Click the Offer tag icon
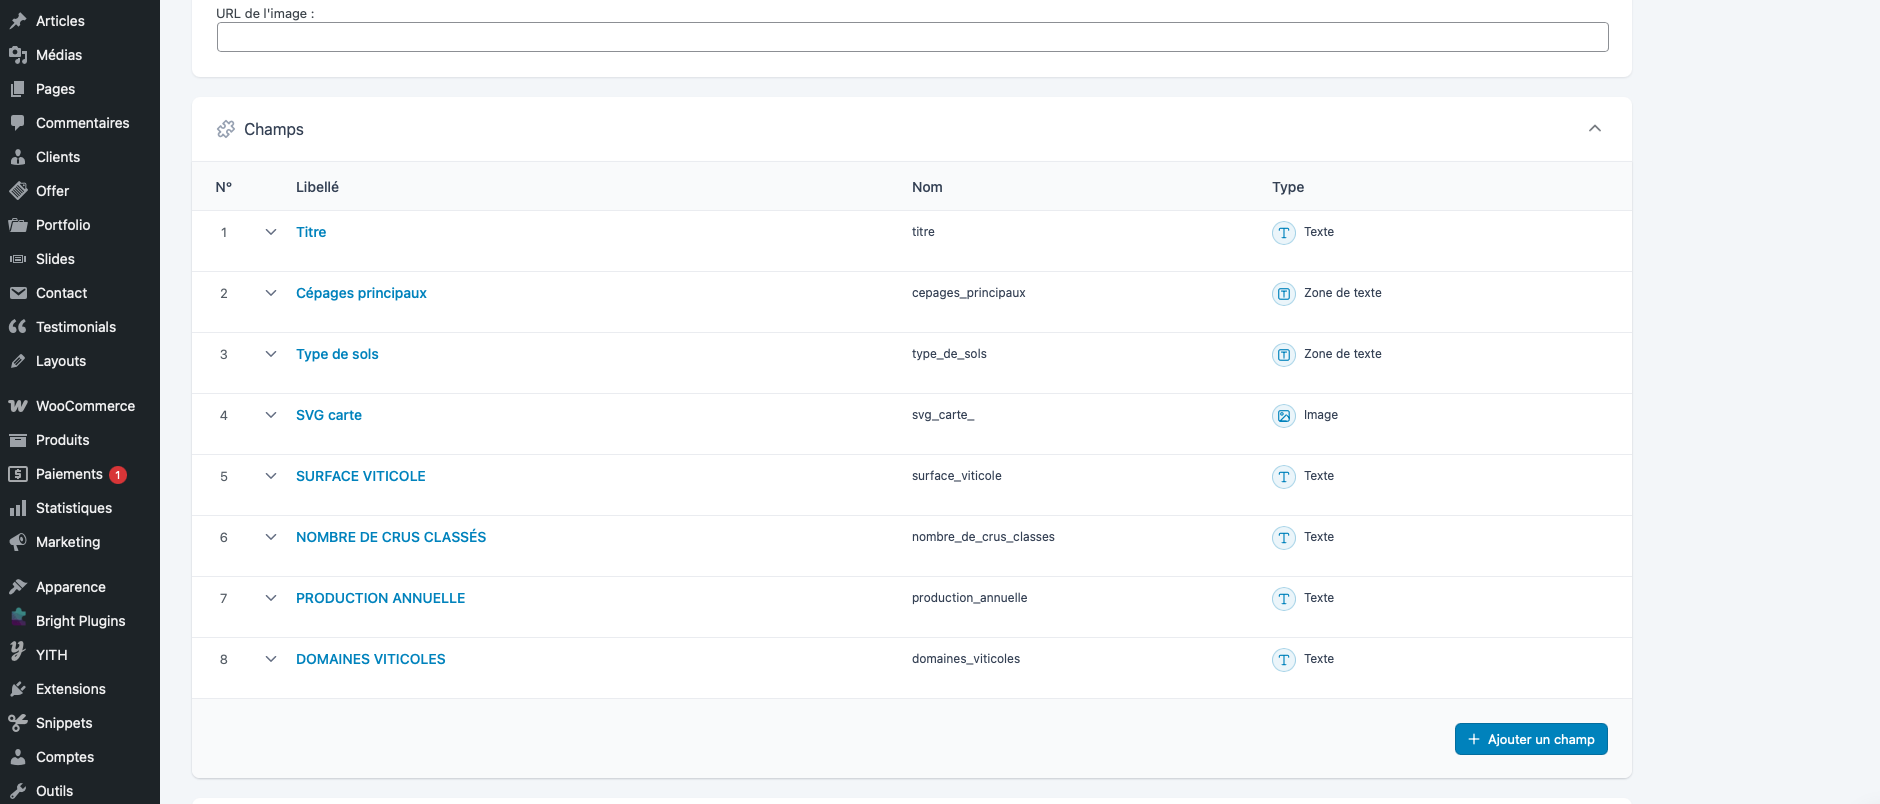This screenshot has height=804, width=1880. [18, 191]
